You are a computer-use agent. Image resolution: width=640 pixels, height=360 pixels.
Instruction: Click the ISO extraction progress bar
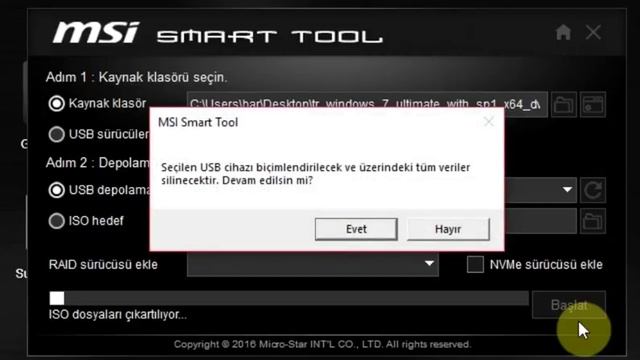pos(289,298)
